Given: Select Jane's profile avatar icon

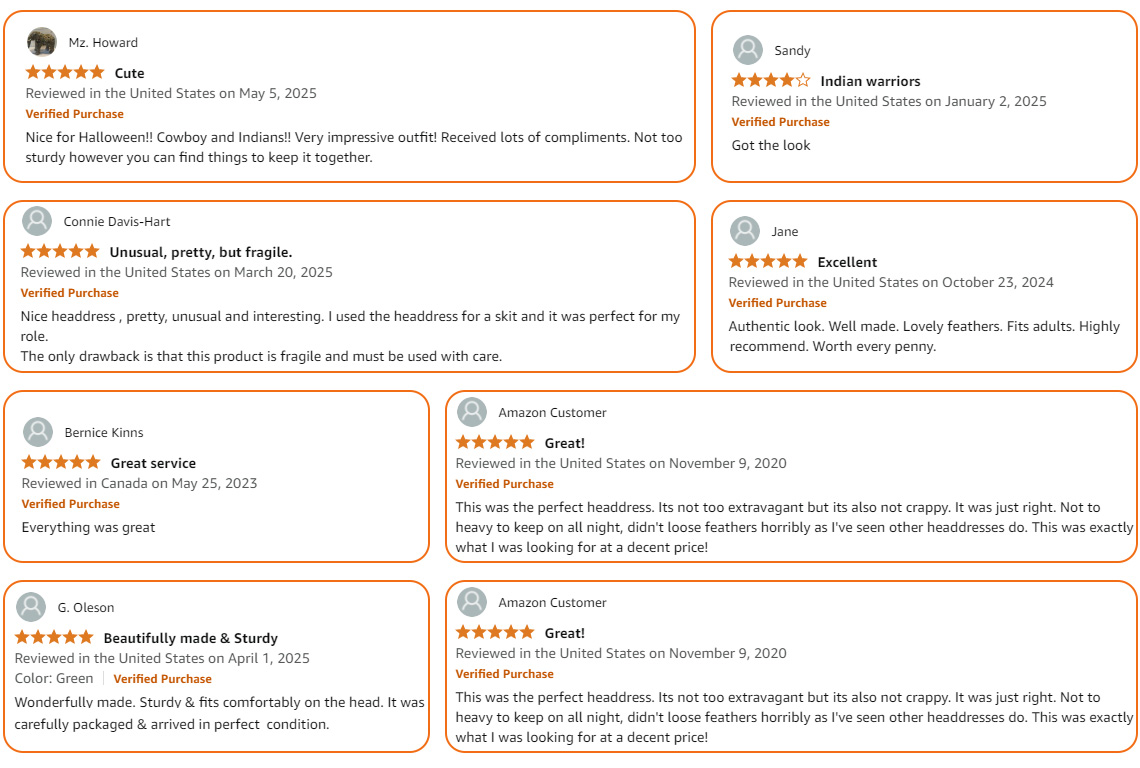Looking at the screenshot, I should pos(744,231).
